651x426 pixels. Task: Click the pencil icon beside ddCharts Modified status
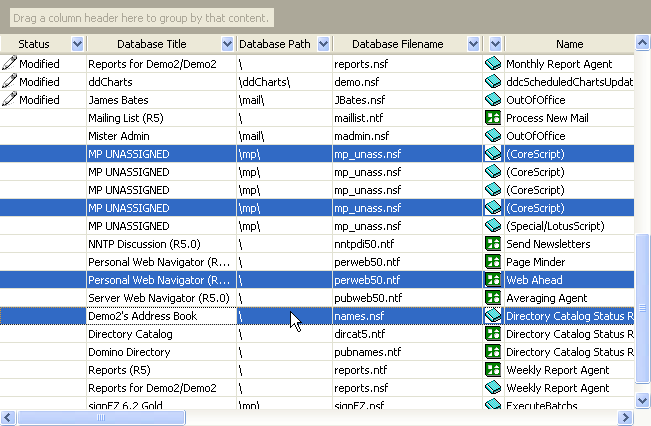(9, 82)
